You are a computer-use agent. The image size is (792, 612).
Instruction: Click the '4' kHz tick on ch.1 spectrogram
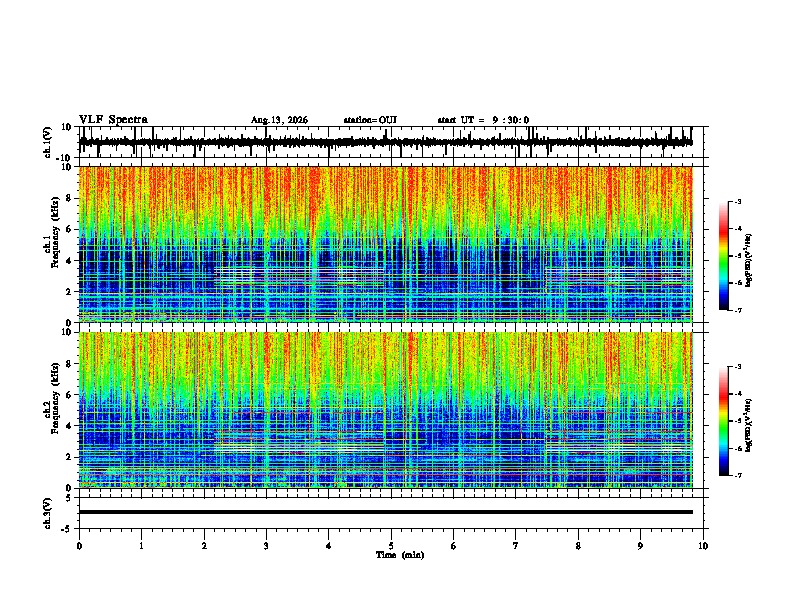[x=69, y=261]
